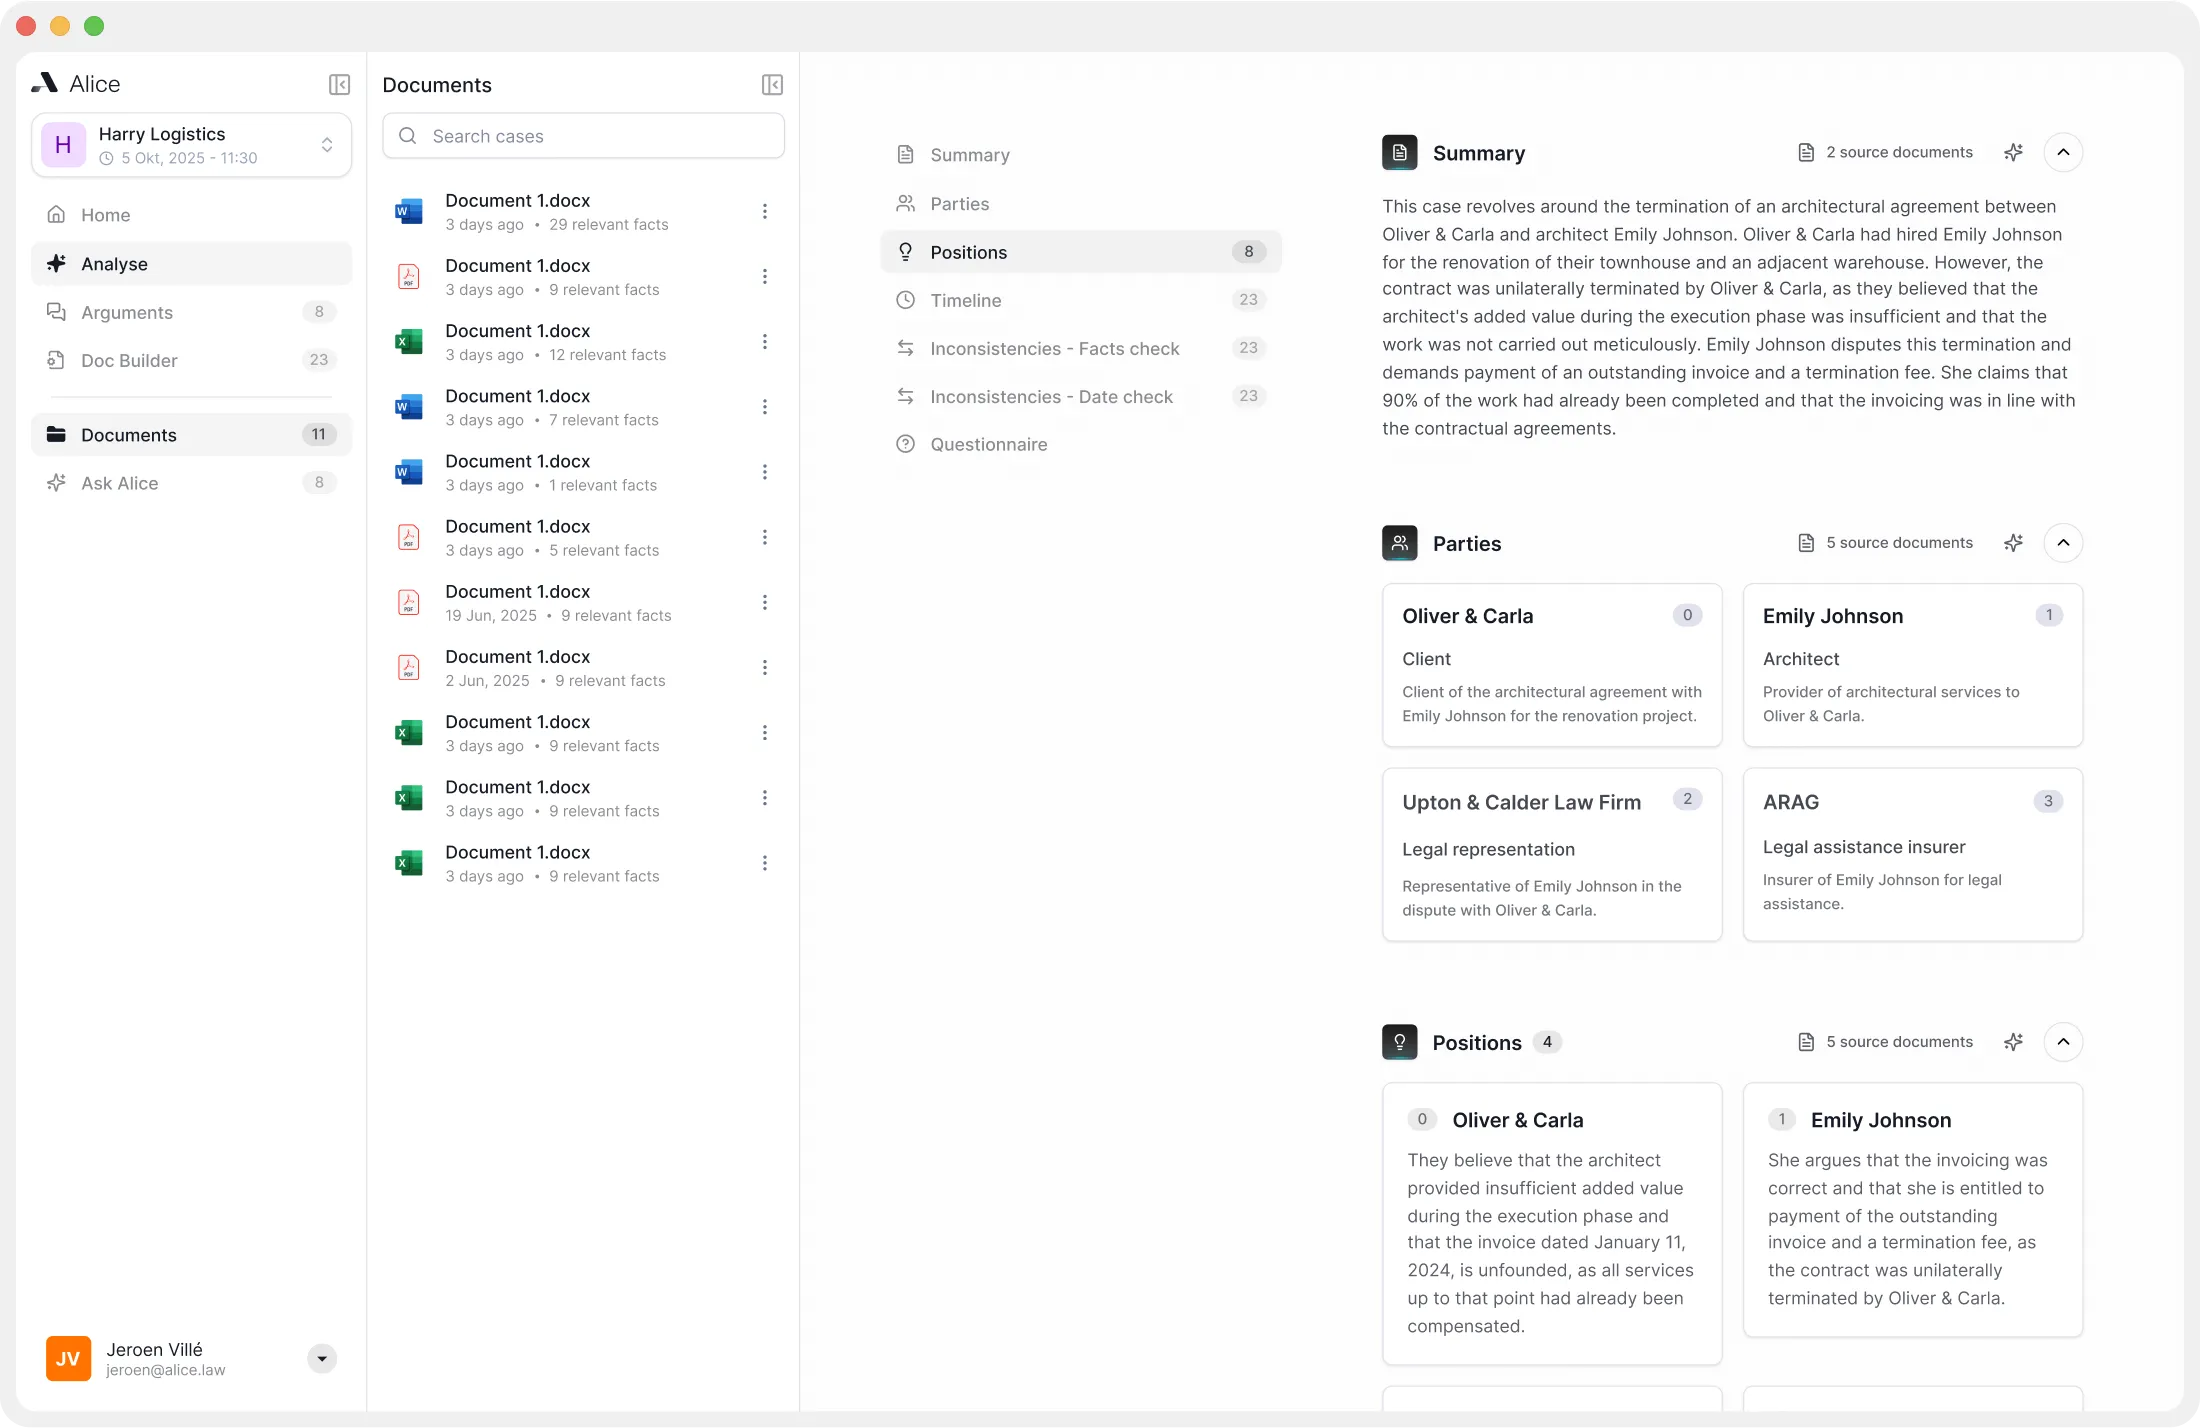Select Inconsistencies - Facts check nav item

(1054, 349)
